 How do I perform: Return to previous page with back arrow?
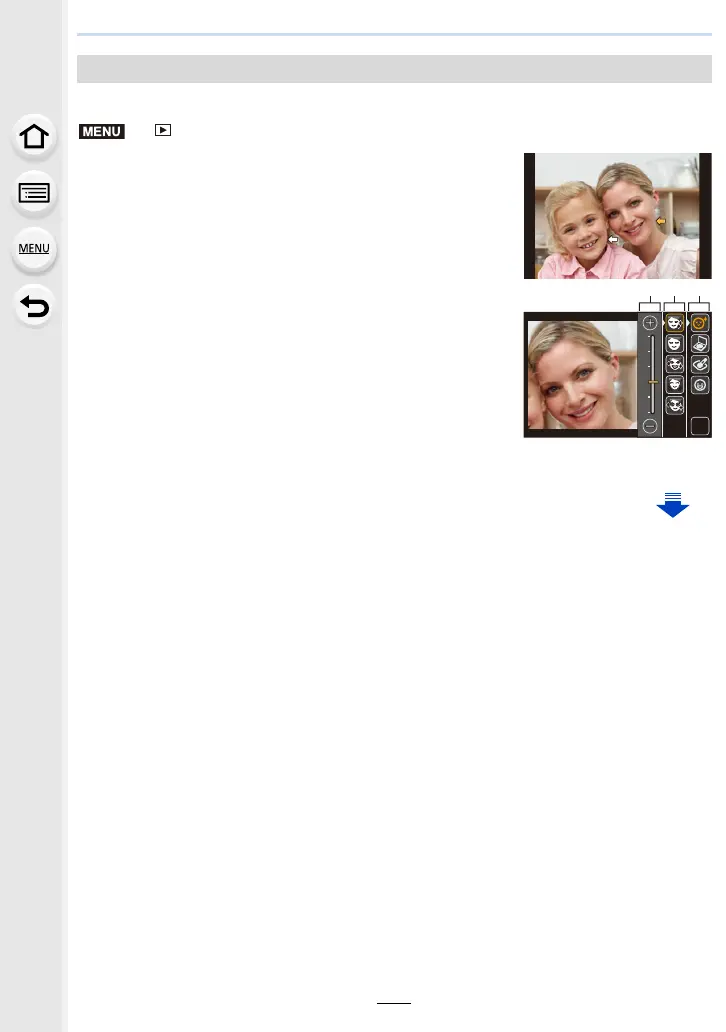click(34, 306)
